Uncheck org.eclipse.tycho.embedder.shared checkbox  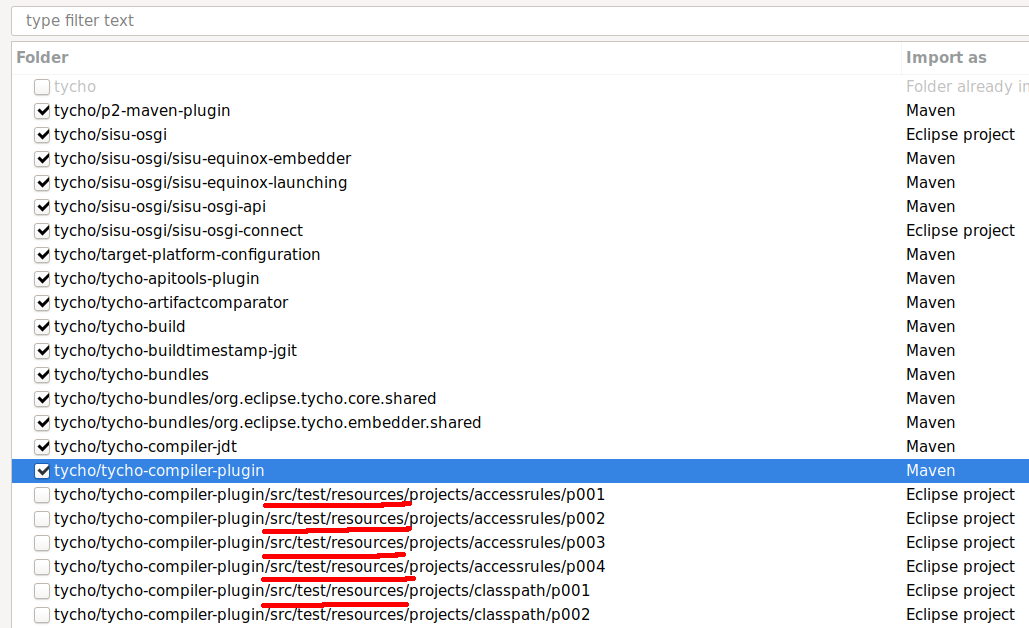[x=42, y=423]
